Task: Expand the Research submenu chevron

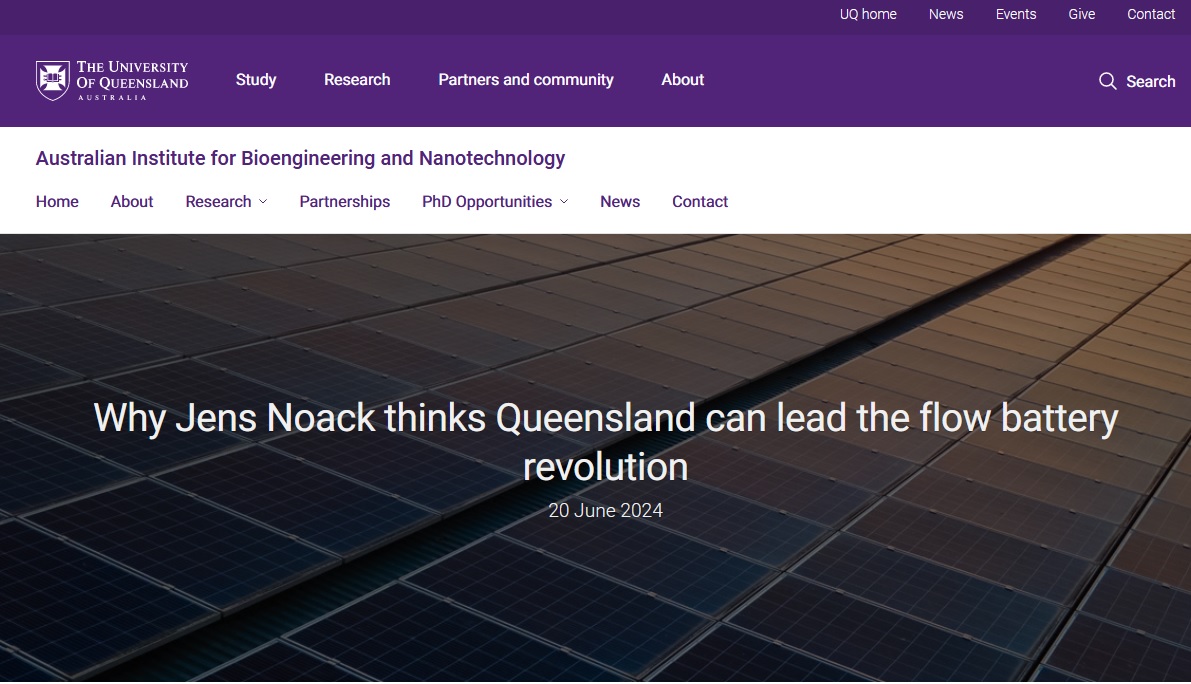Action: [x=263, y=202]
